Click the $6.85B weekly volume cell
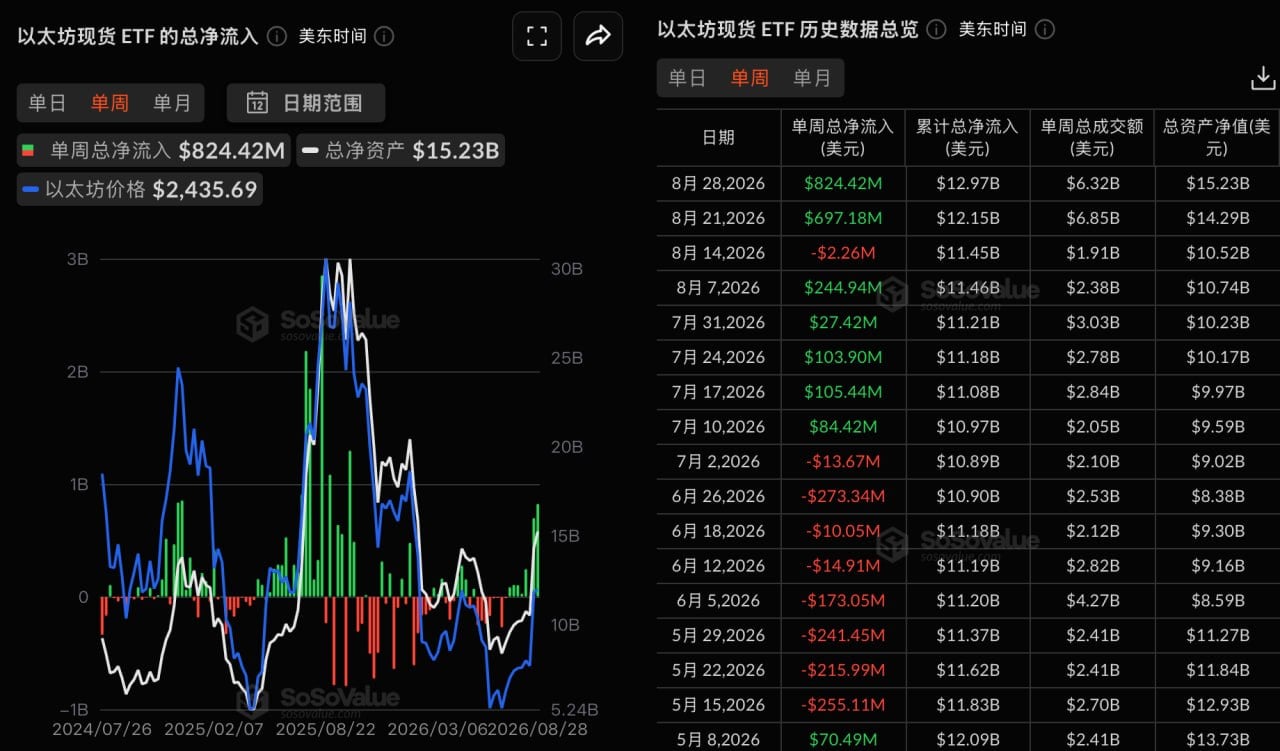This screenshot has width=1280, height=751. pos(1092,218)
